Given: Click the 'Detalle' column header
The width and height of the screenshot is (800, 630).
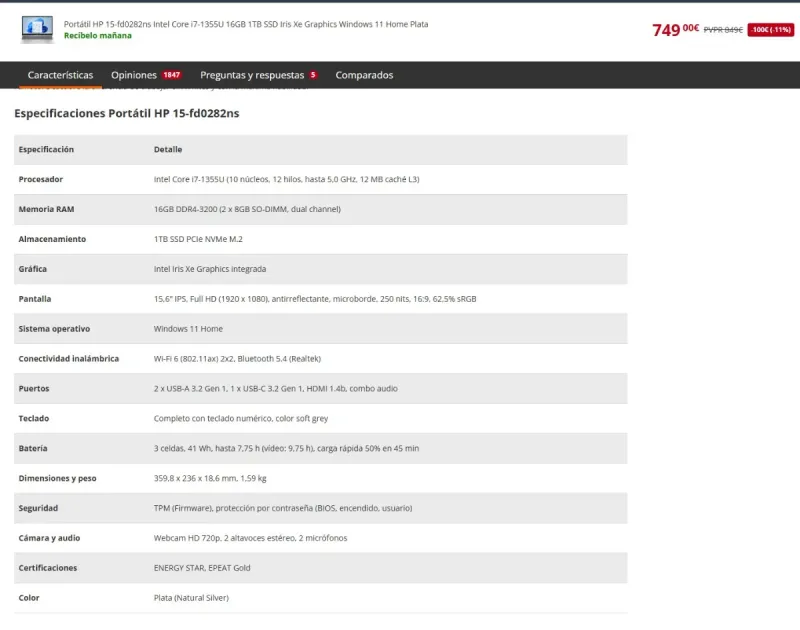Looking at the screenshot, I should pos(168,149).
